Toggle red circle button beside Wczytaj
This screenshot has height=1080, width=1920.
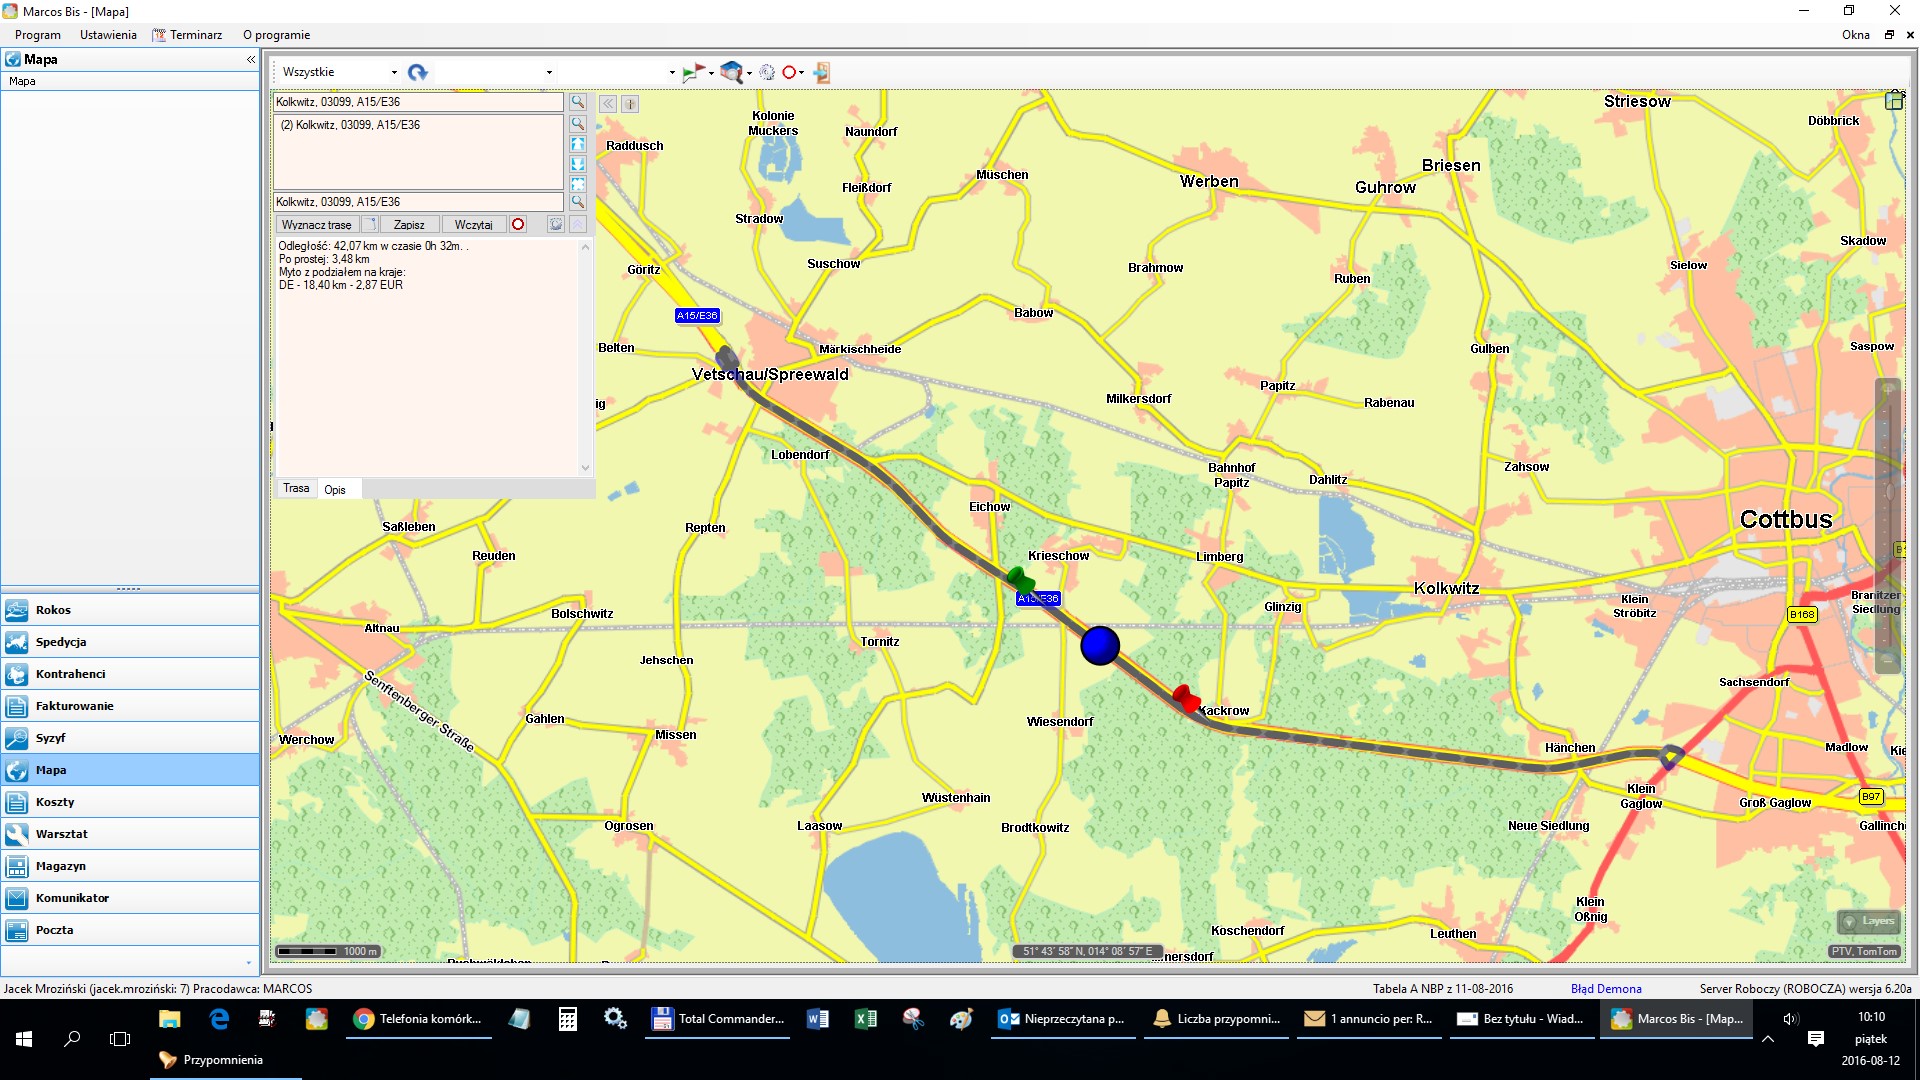(x=518, y=224)
